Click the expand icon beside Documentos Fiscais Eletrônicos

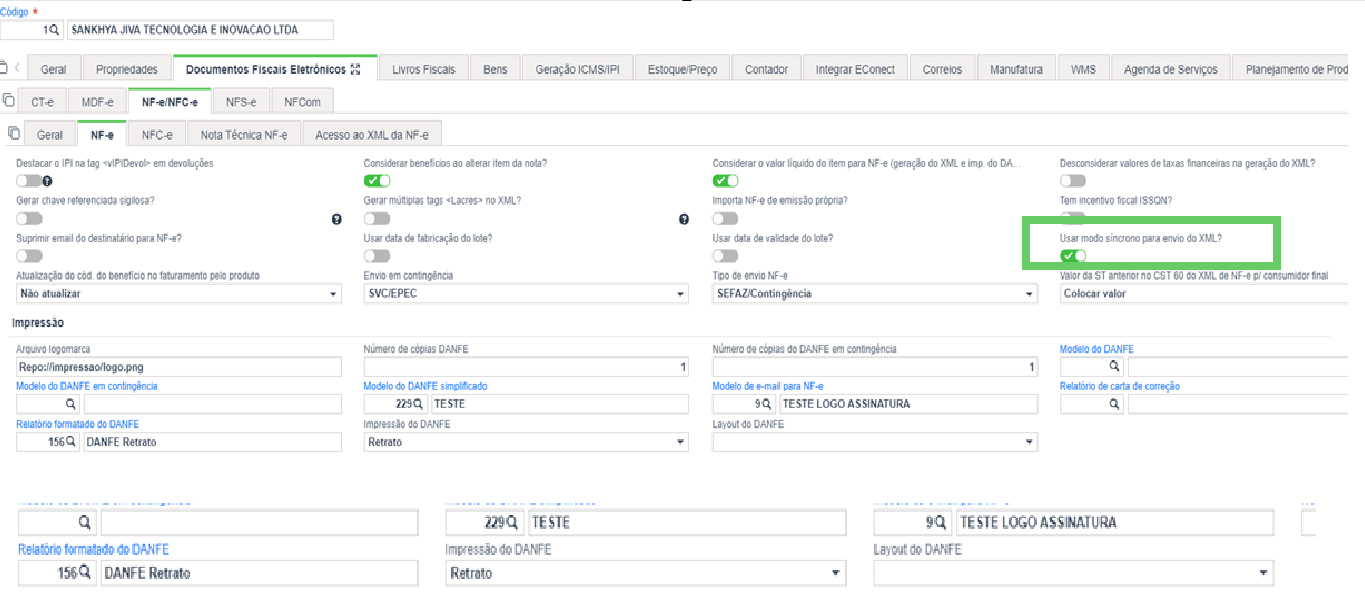[355, 69]
